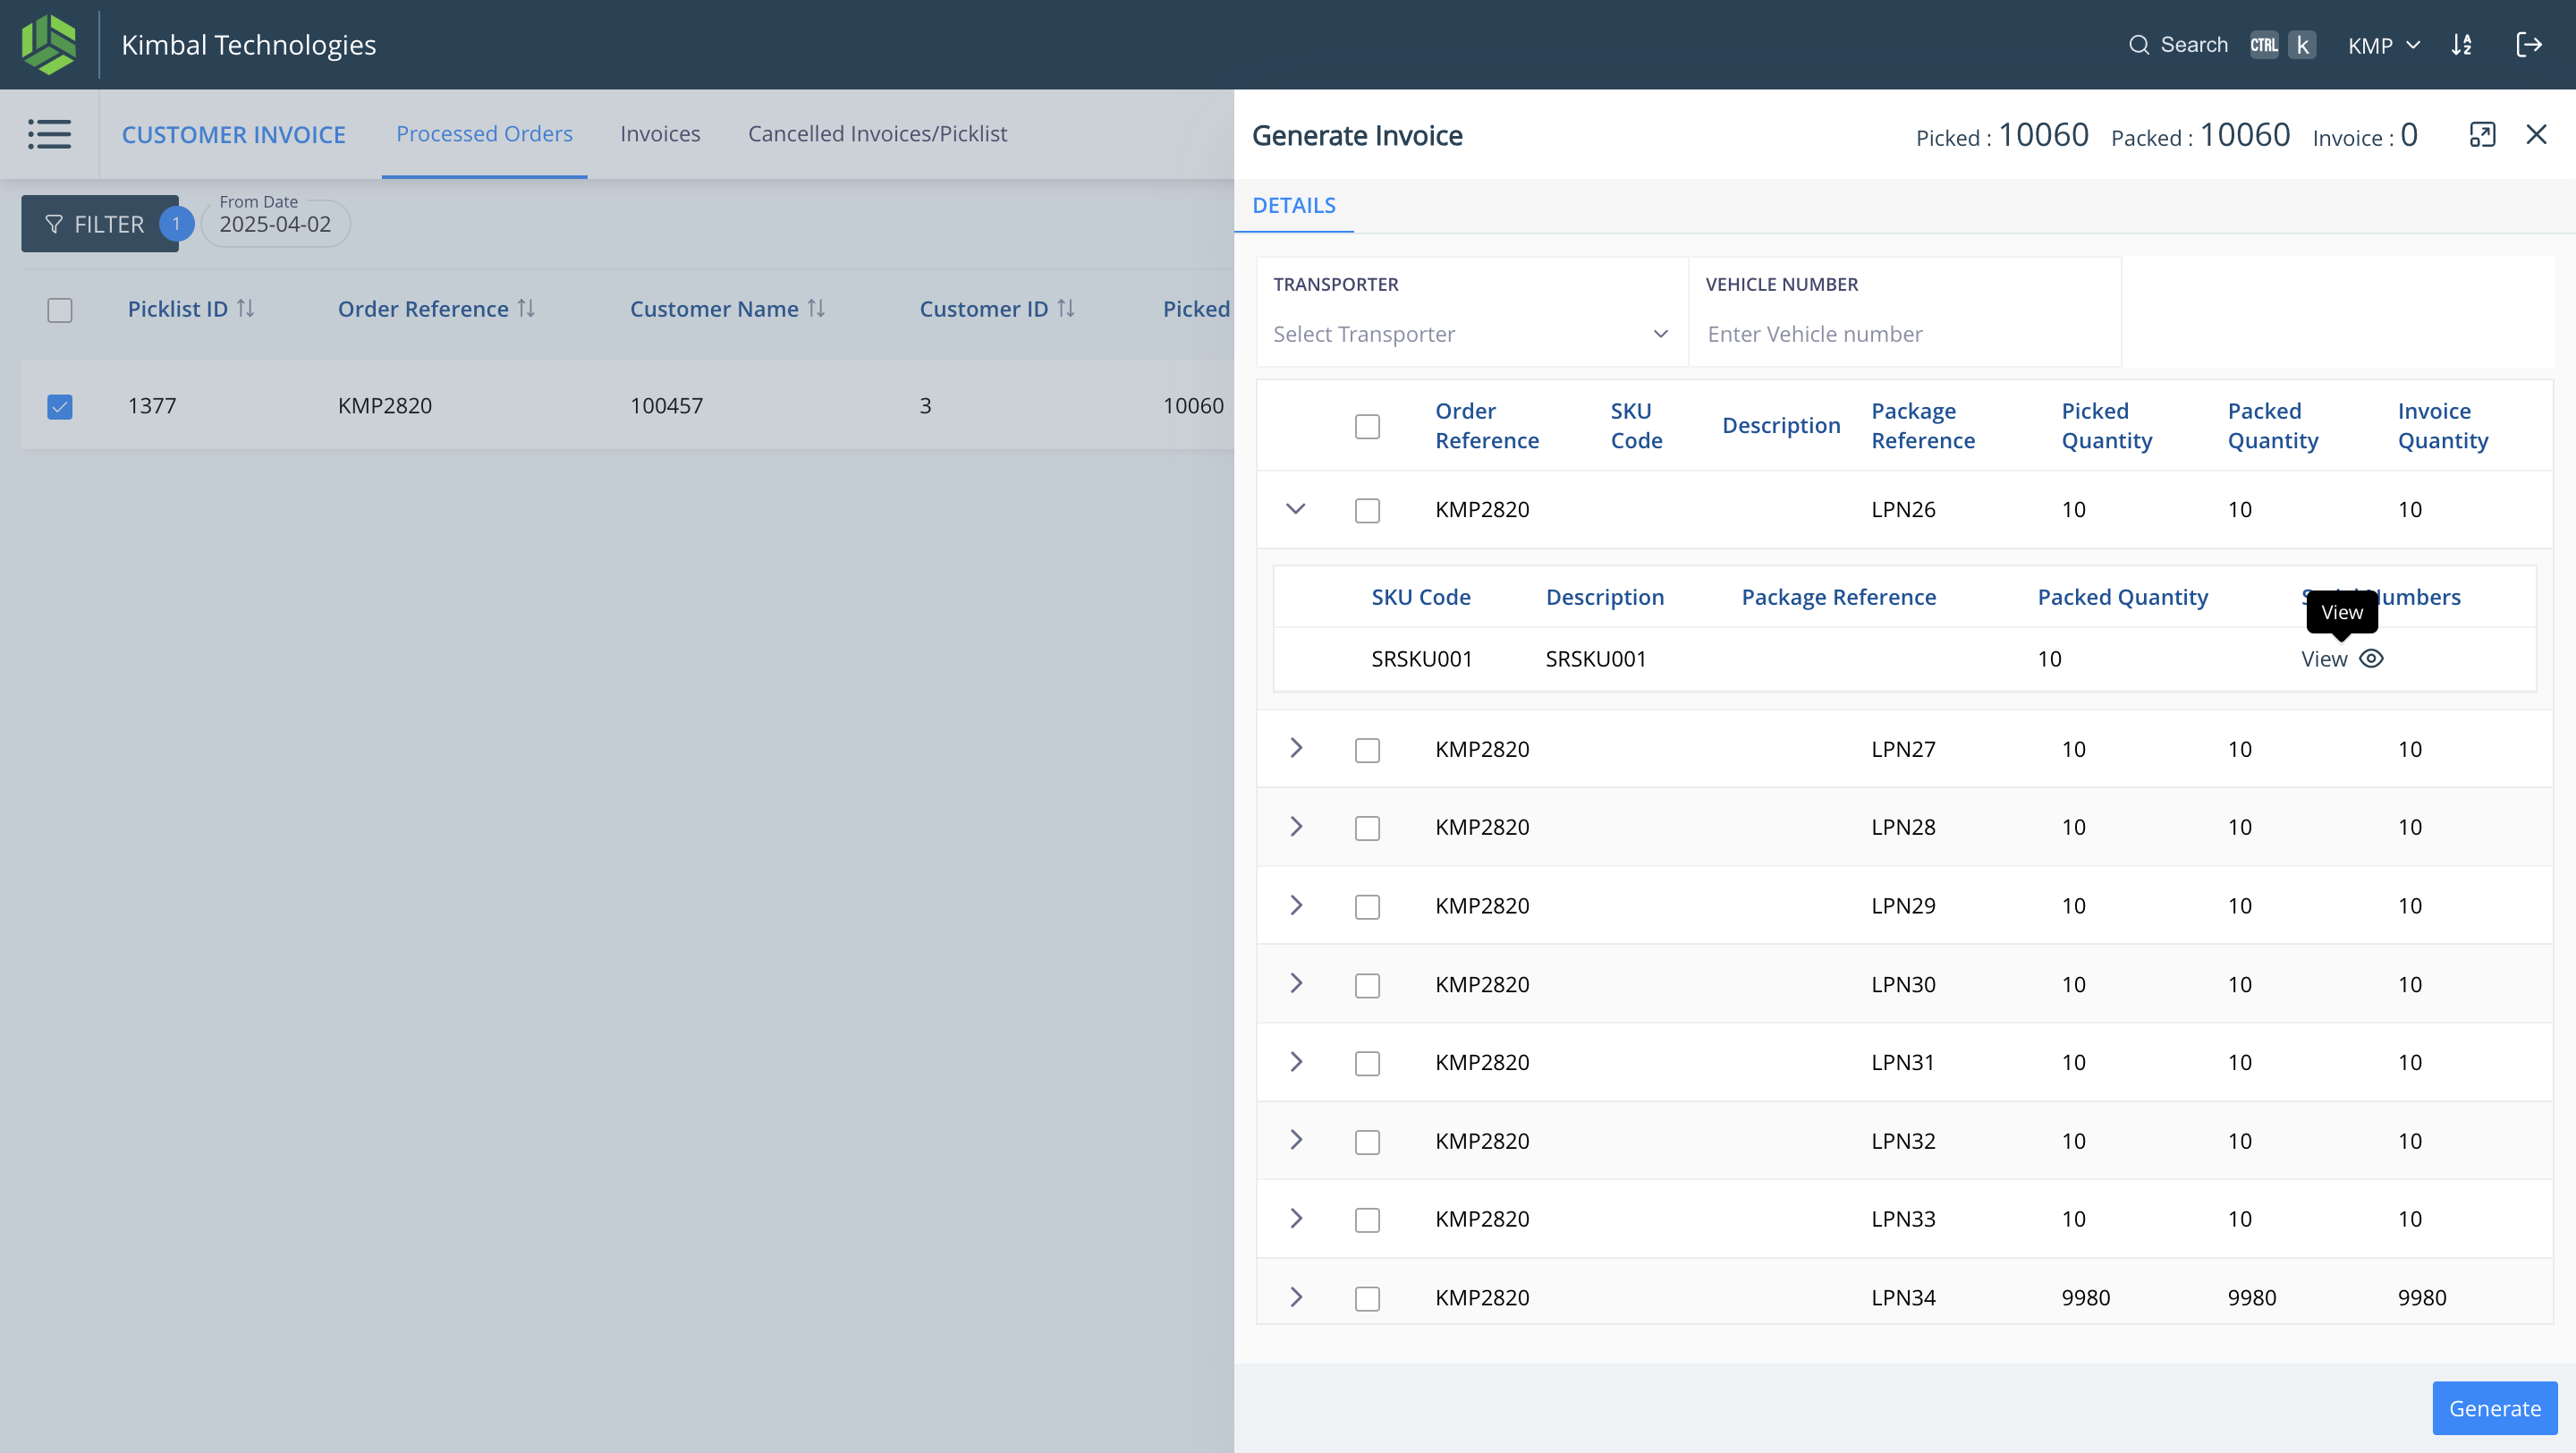Viewport: 2576px width, 1453px height.
Task: Check the LPN33 row checkbox
Action: pos(1367,1220)
